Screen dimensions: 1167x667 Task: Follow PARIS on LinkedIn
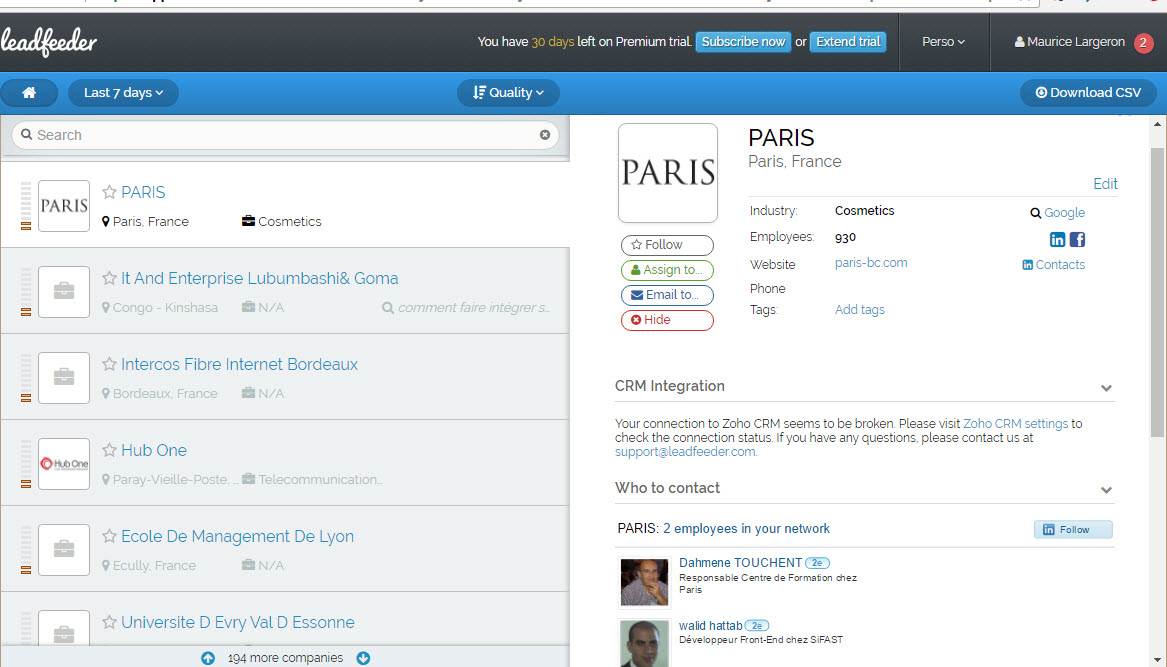tap(1073, 529)
